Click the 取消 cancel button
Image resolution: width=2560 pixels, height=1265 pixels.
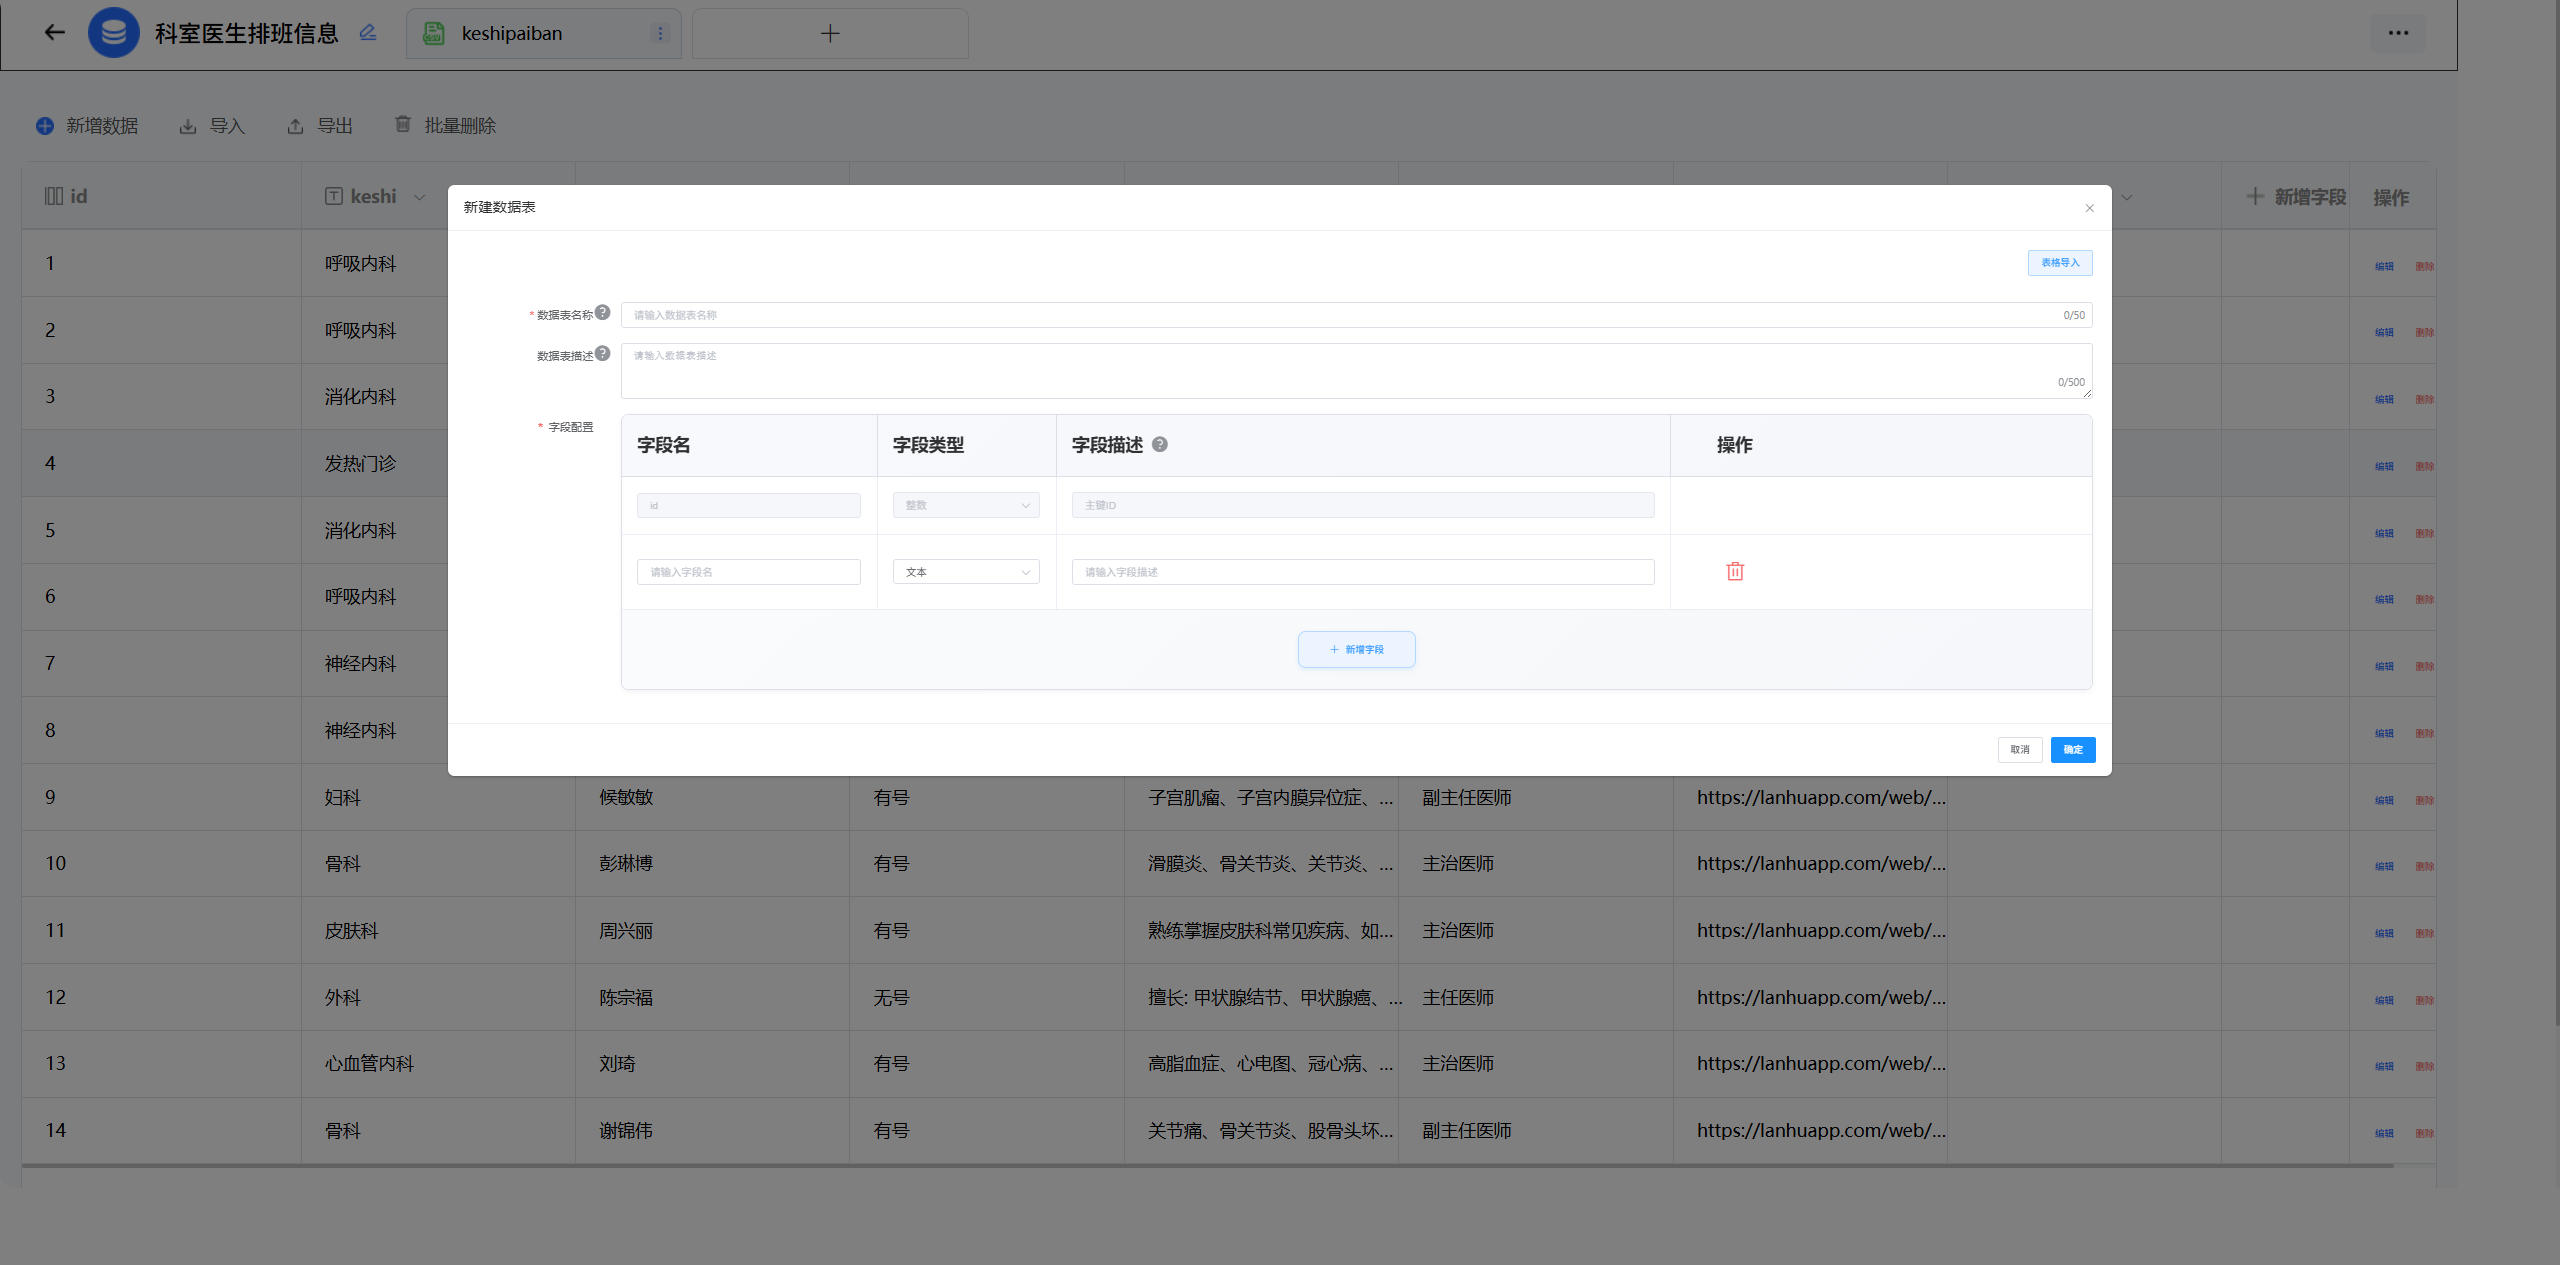2019,749
